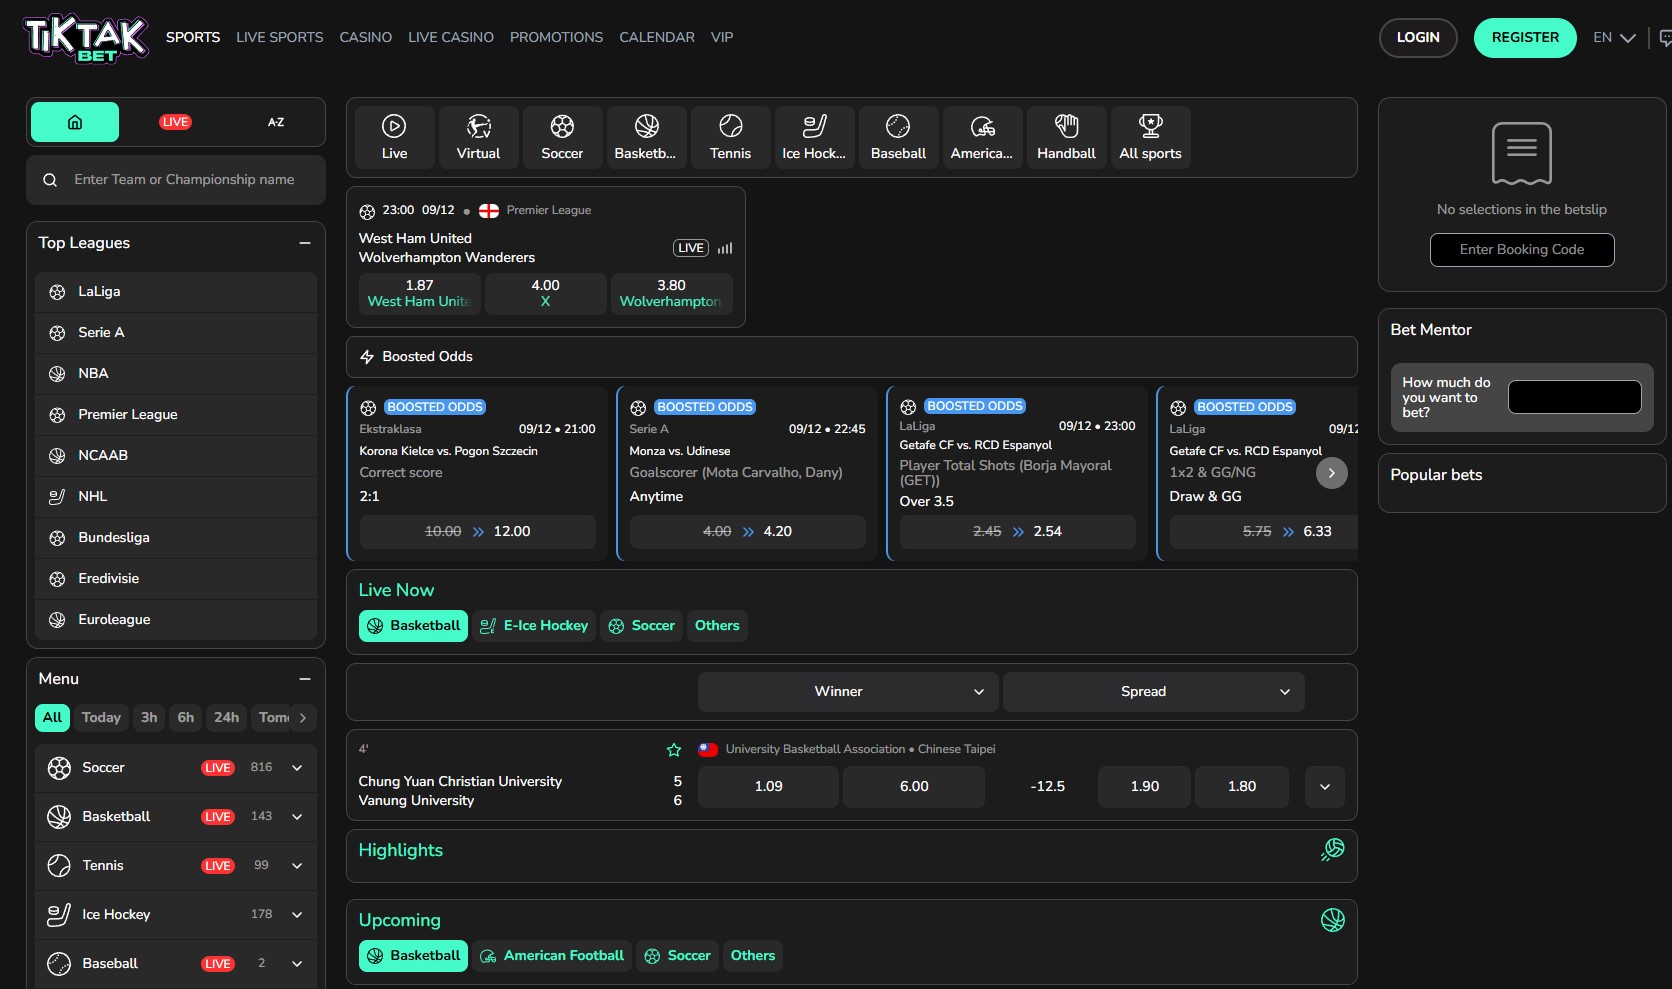Screen dimensions: 1672x989
Task: Click the Bet Mentor amount input
Action: pos(1574,397)
